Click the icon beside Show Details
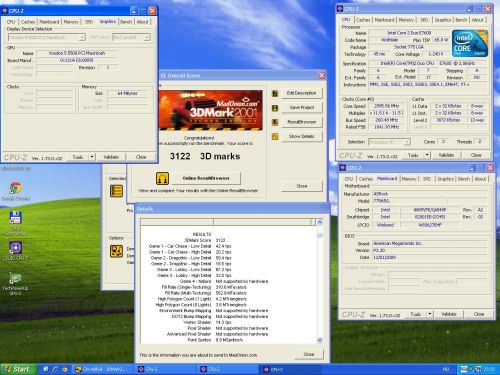 pos(275,136)
